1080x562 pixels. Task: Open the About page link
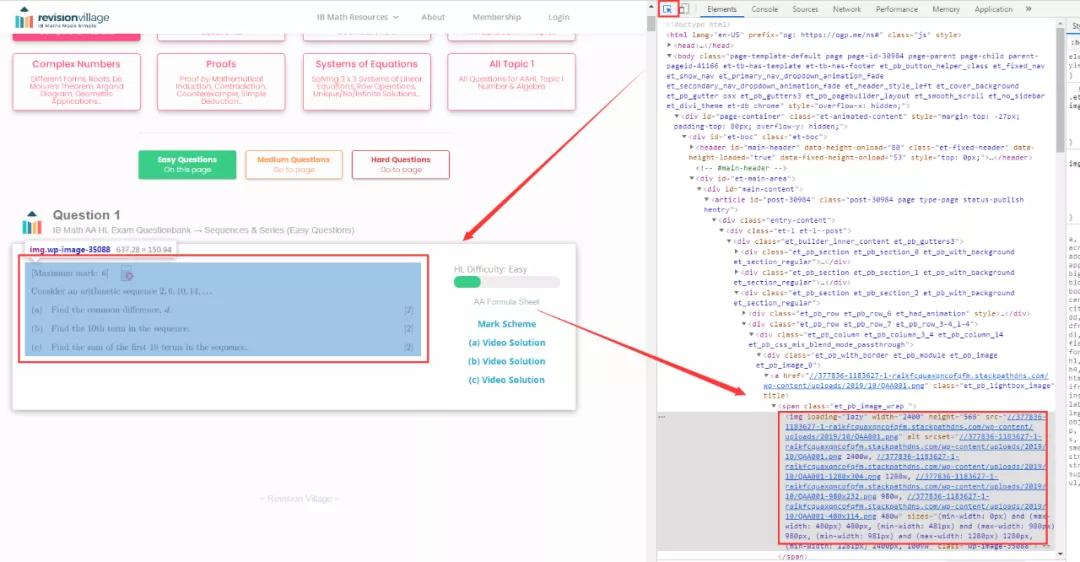point(433,17)
